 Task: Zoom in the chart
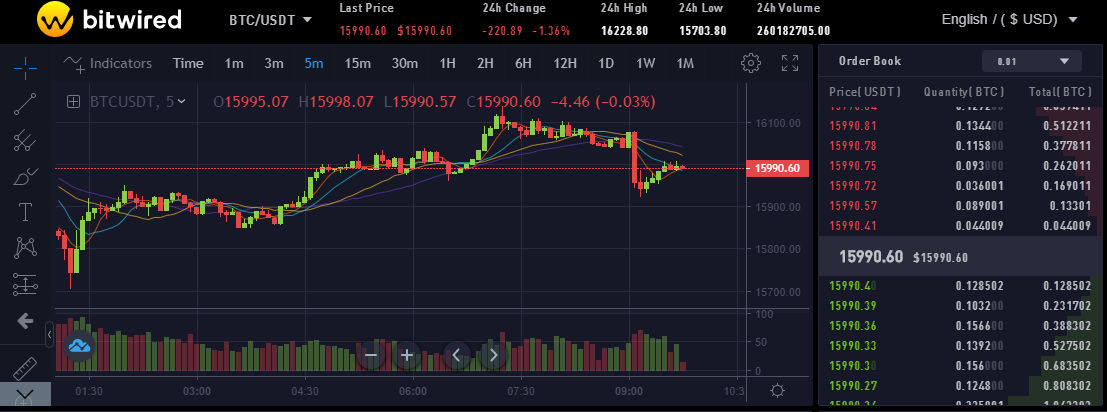pyautogui.click(x=407, y=354)
